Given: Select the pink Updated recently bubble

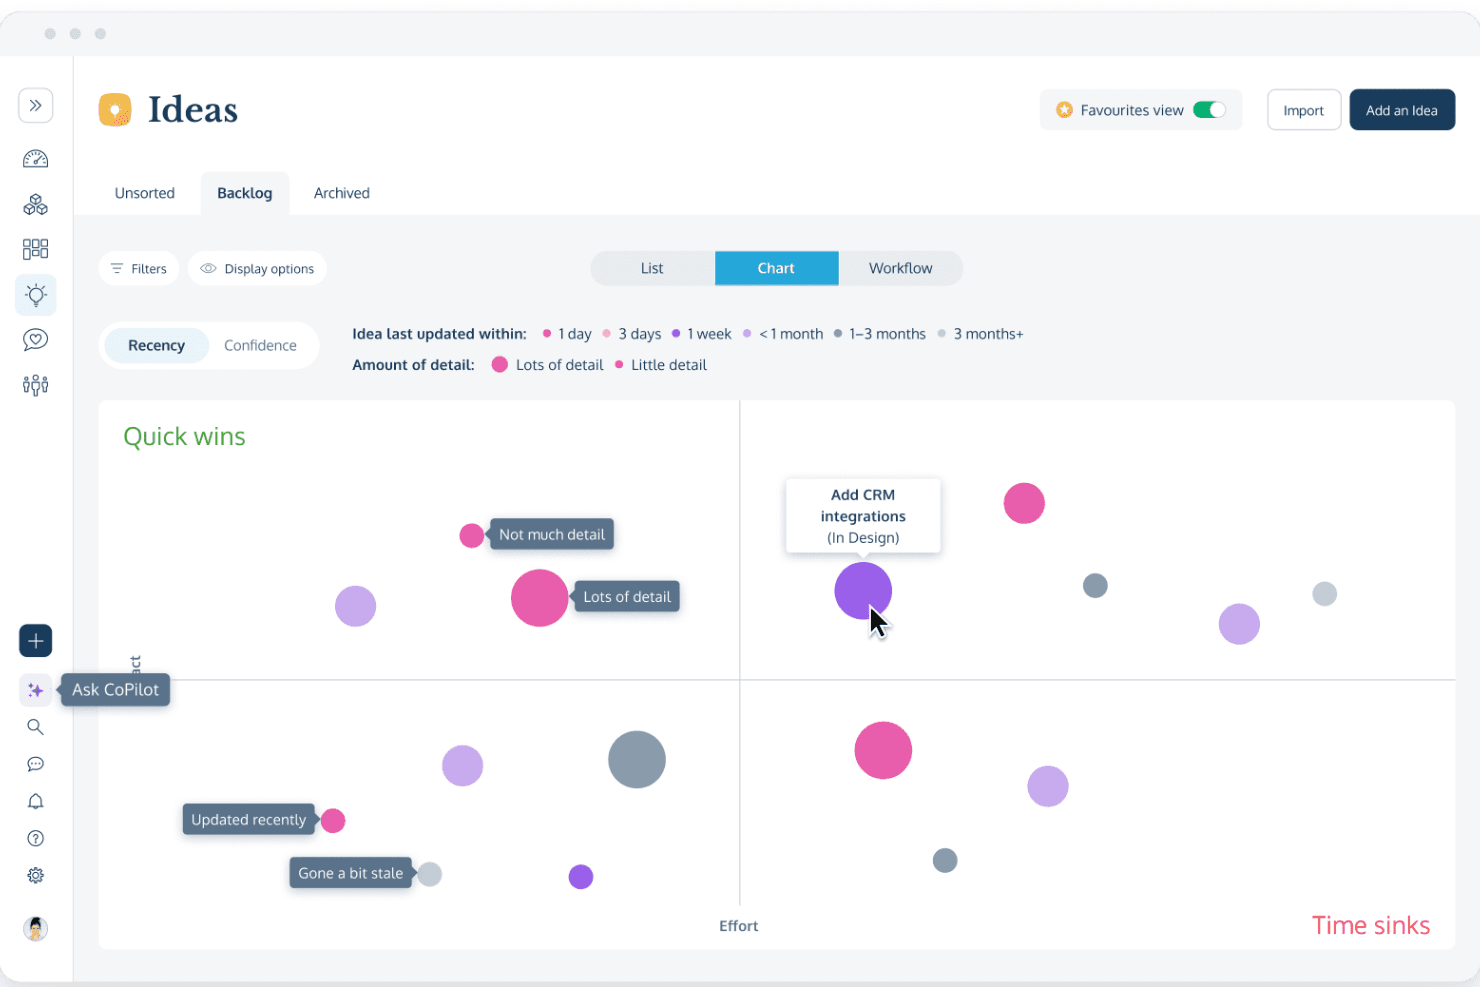Looking at the screenshot, I should pos(333,820).
